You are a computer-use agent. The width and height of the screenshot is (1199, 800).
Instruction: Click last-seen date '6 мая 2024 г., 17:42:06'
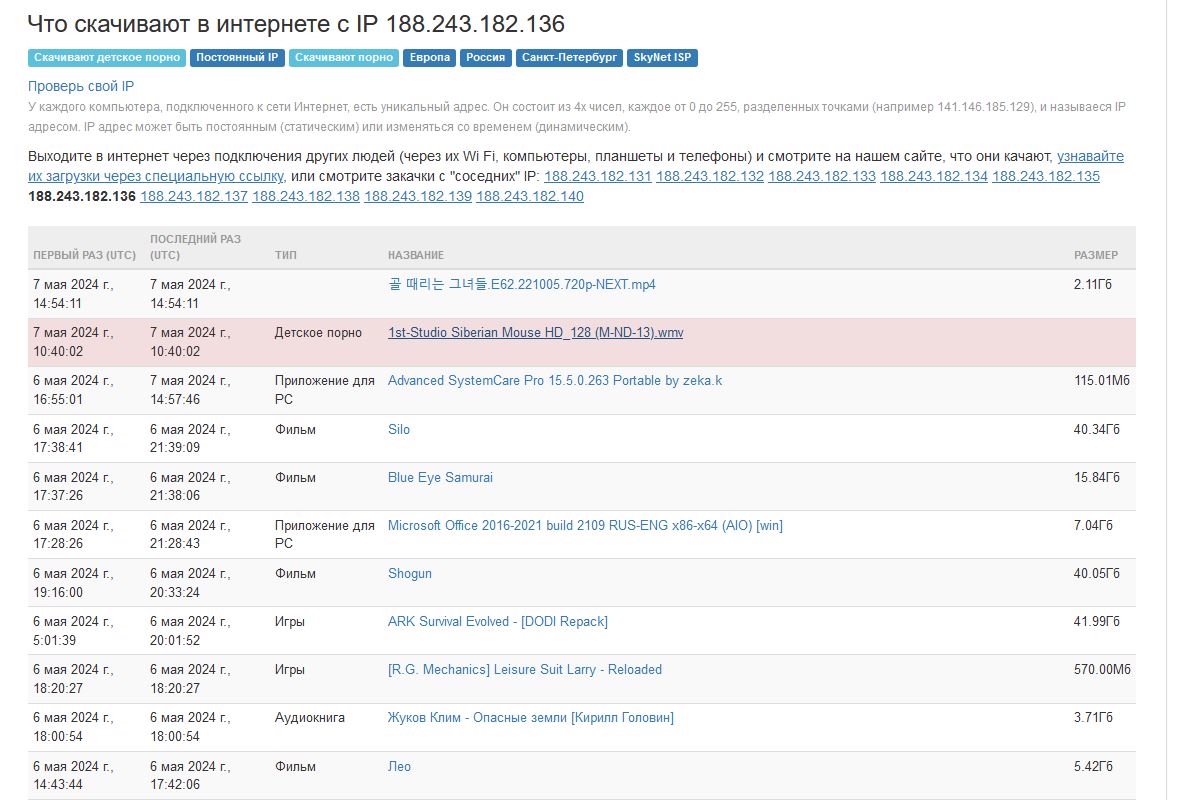tap(190, 775)
